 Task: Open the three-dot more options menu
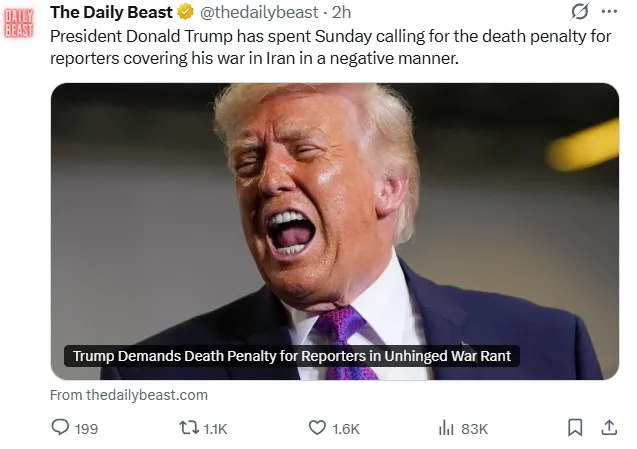609,12
